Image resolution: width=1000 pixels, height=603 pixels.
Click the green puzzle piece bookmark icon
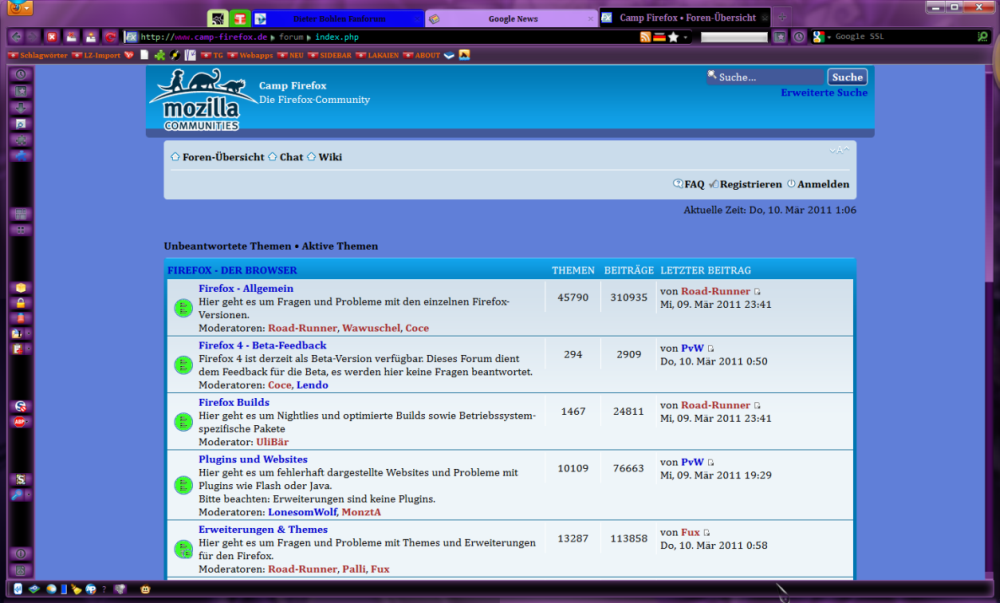click(159, 55)
